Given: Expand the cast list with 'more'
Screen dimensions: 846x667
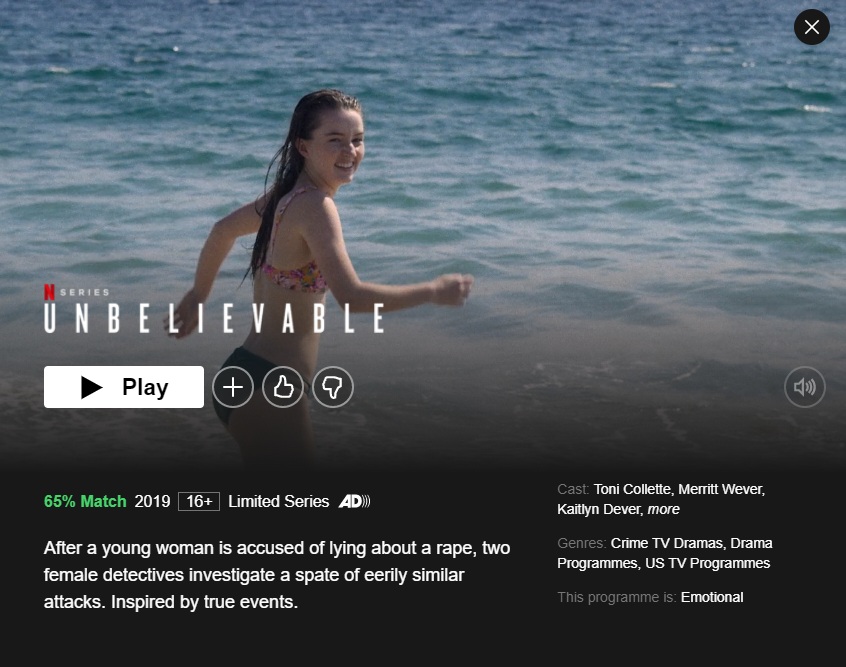Looking at the screenshot, I should [664, 509].
